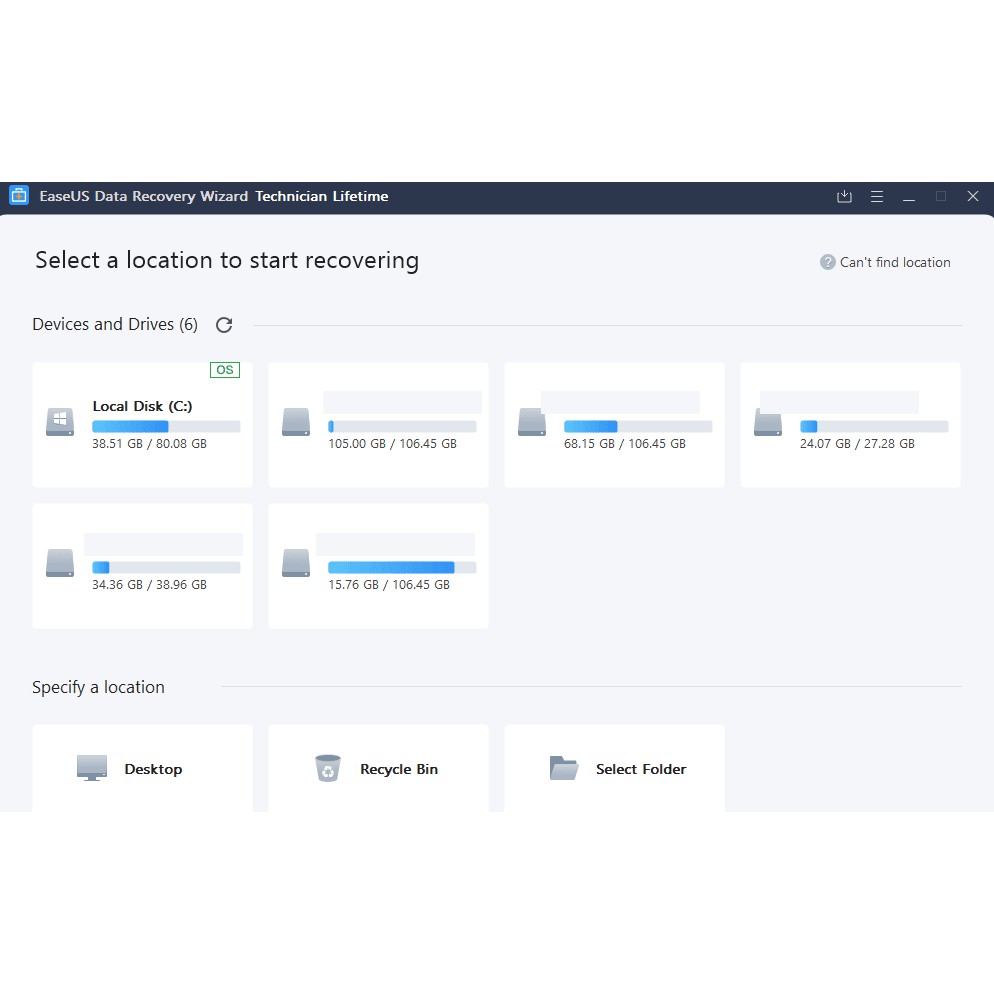Open the hamburger menu in title bar
994x994 pixels.
[x=877, y=197]
